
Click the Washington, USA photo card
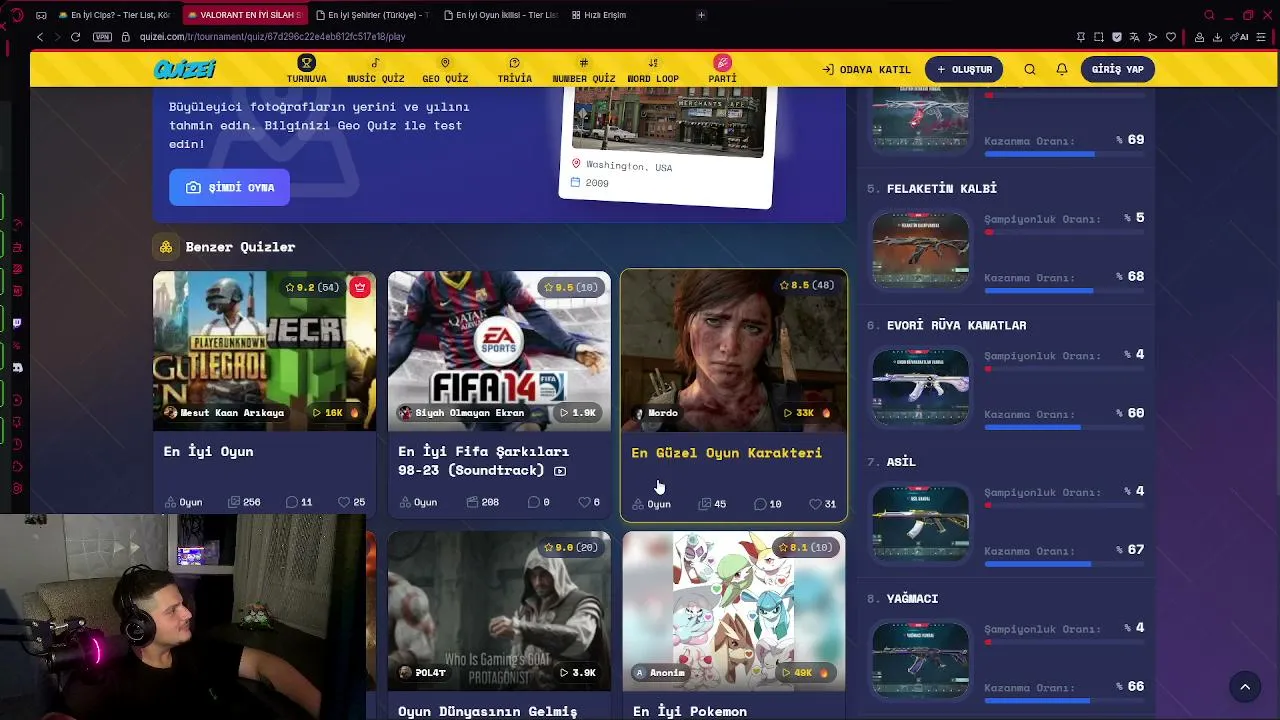click(667, 145)
